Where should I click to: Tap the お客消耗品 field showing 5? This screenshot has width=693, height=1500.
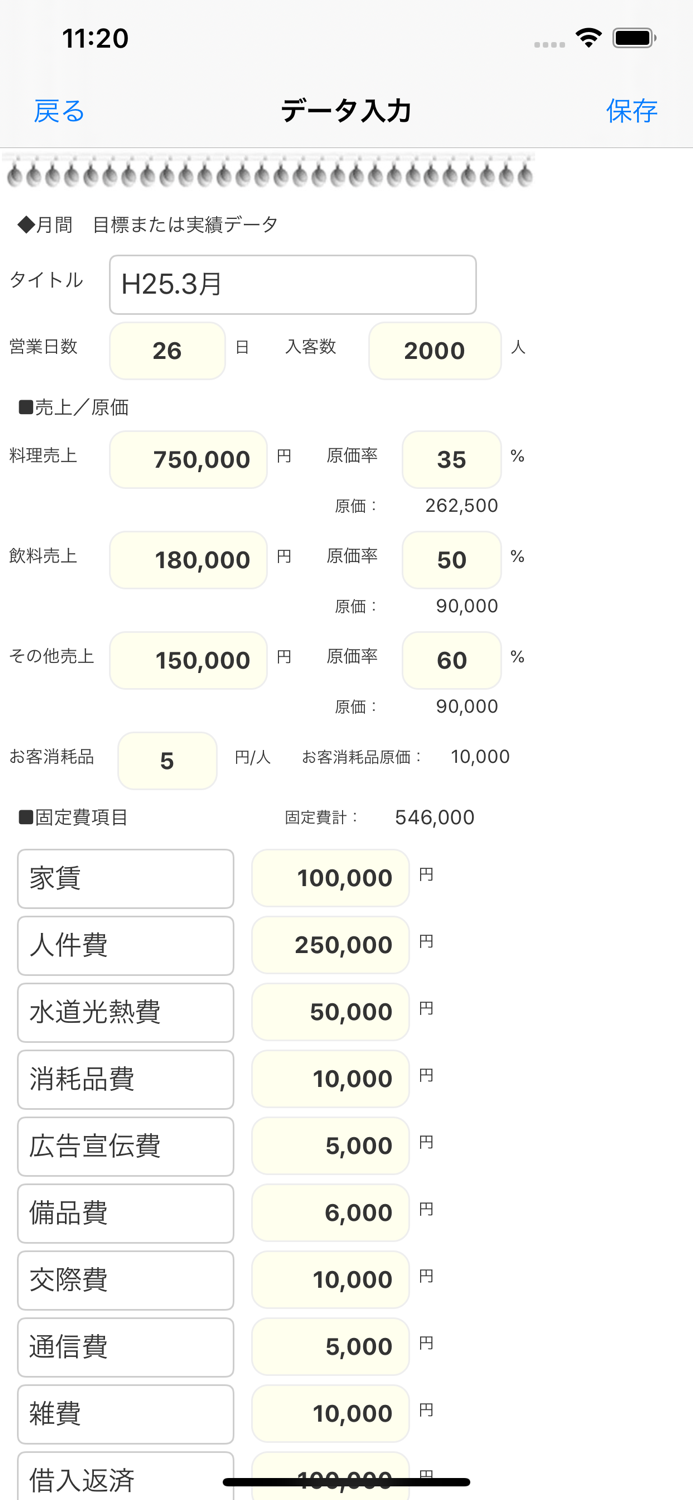167,760
